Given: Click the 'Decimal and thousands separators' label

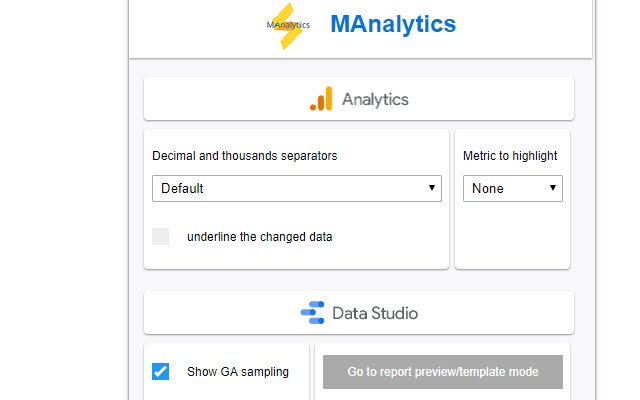Looking at the screenshot, I should (x=244, y=156).
